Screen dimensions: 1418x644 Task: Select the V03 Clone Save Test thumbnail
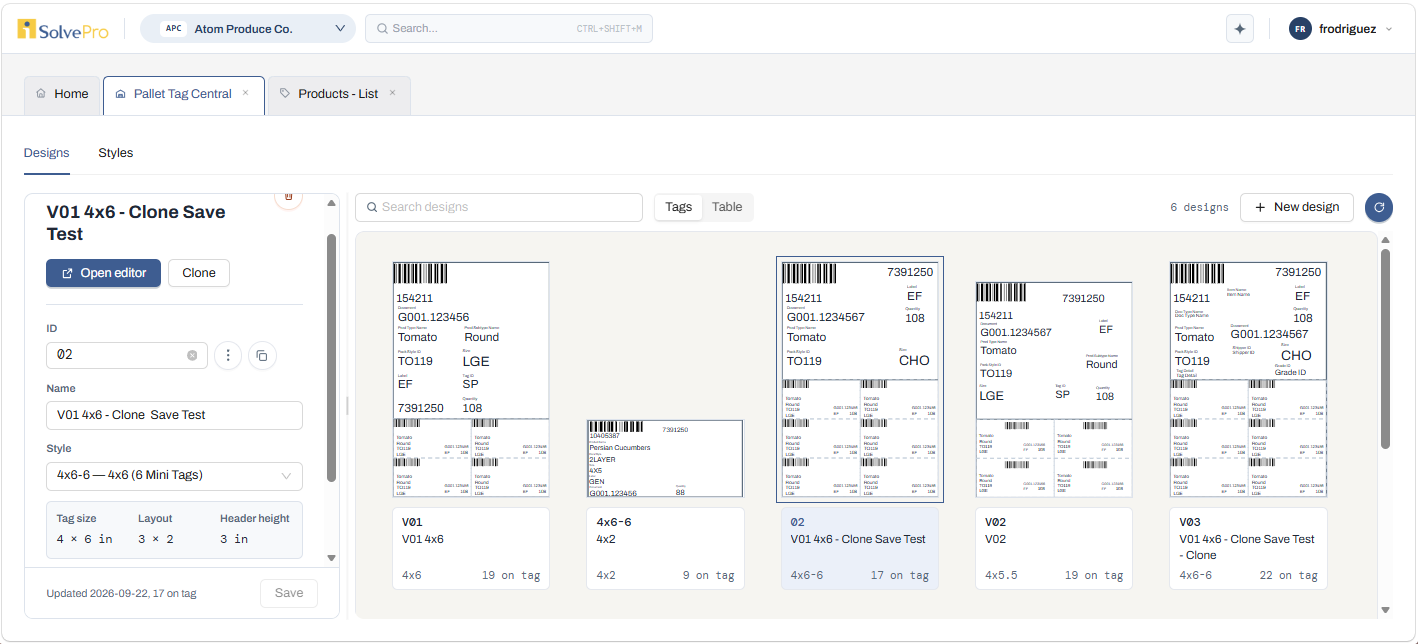[1248, 380]
